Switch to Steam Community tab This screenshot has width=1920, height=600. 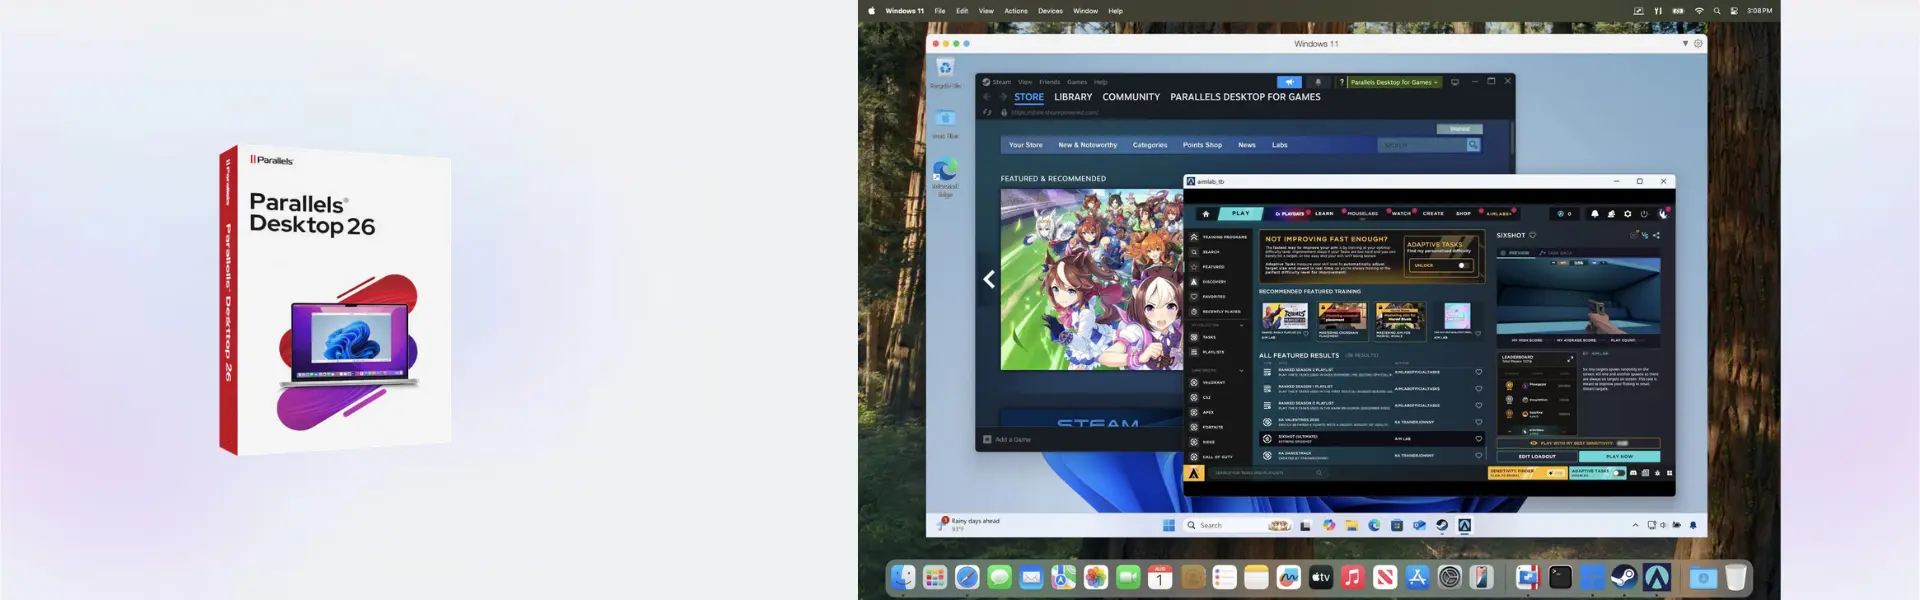pos(1131,97)
